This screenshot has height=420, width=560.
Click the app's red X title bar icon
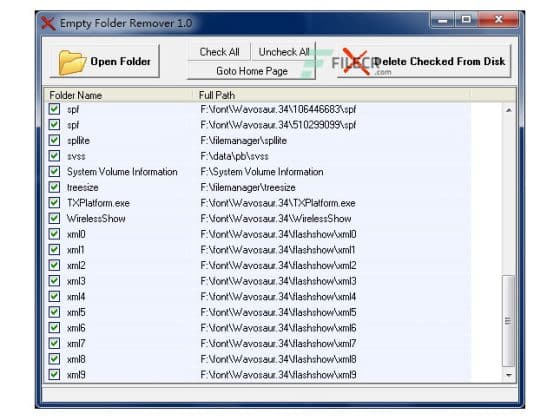(48, 24)
